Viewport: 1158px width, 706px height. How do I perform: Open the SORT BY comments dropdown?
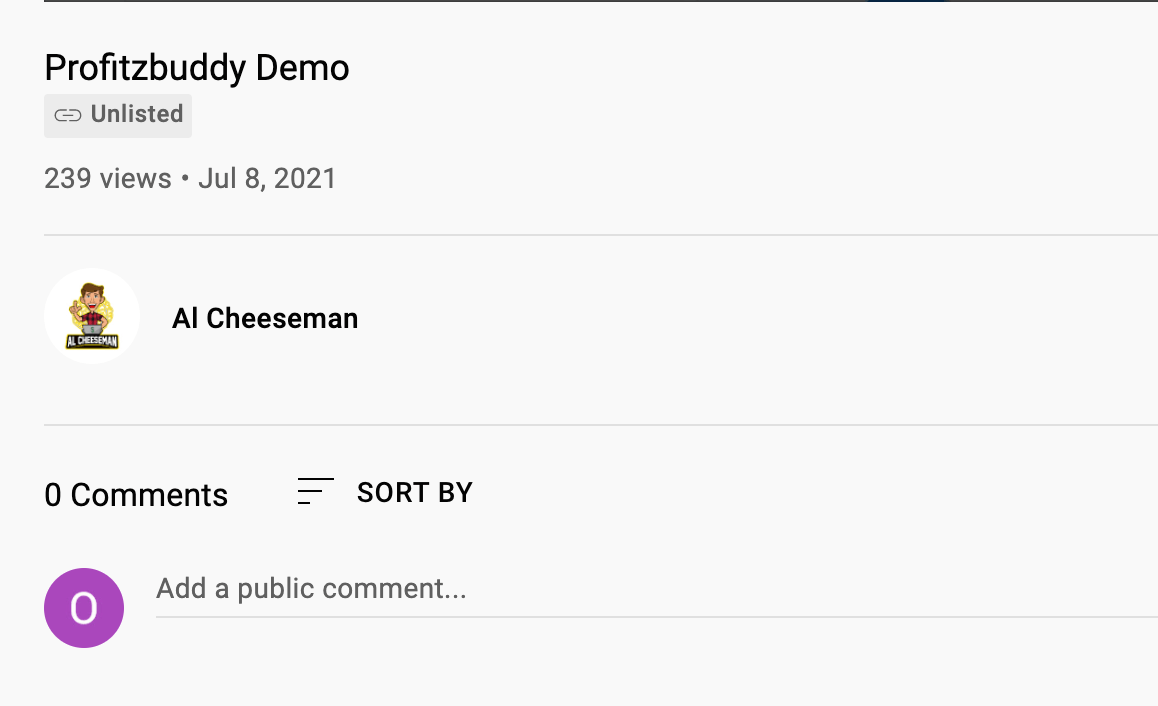coord(385,493)
